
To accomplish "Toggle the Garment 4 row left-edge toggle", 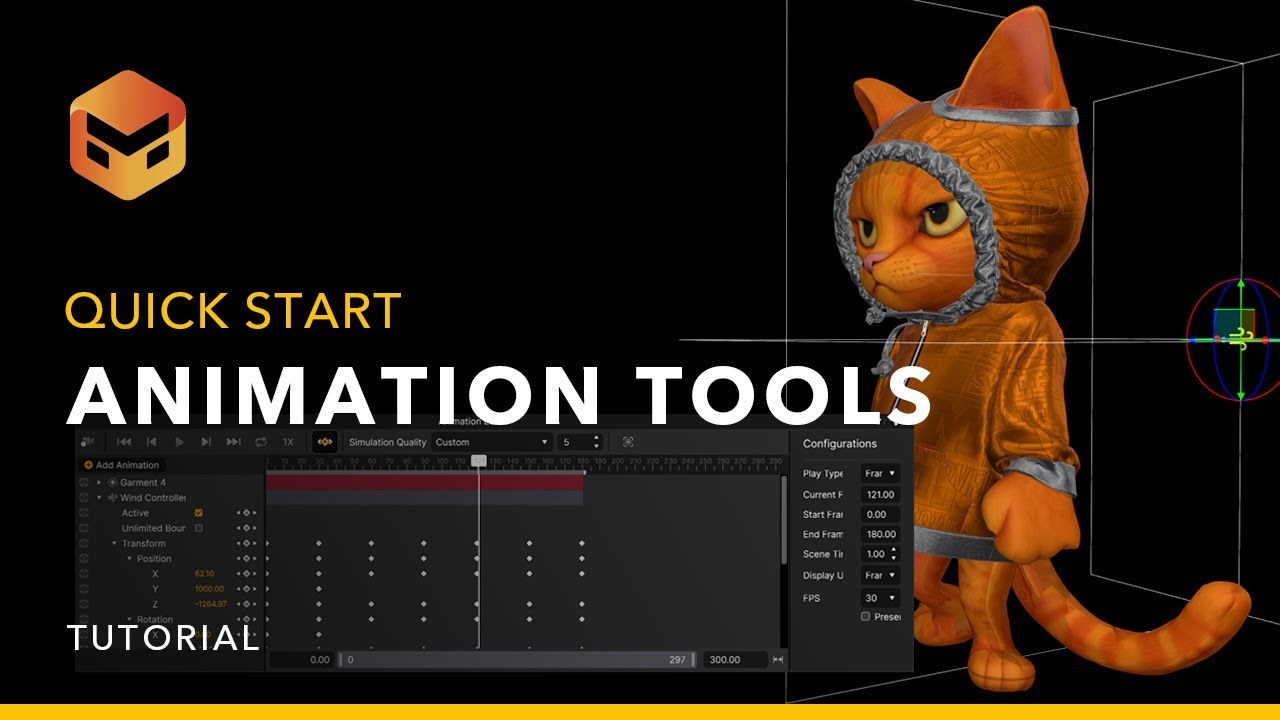I will pos(84,482).
